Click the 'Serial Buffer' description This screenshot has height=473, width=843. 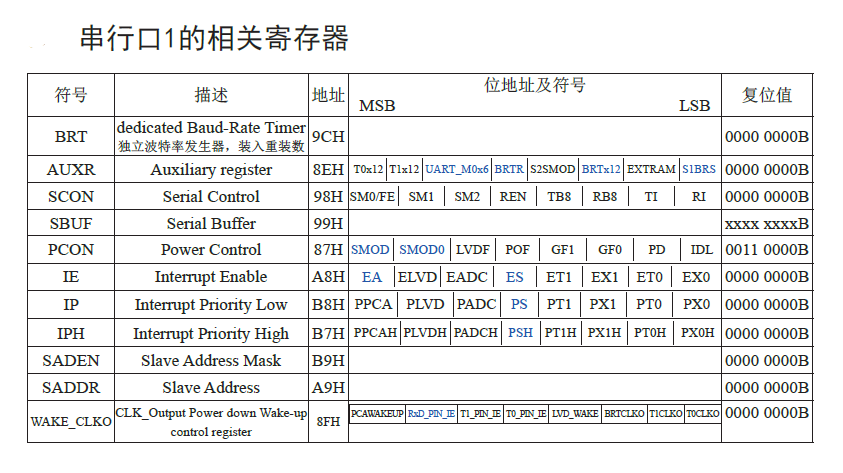(211, 224)
